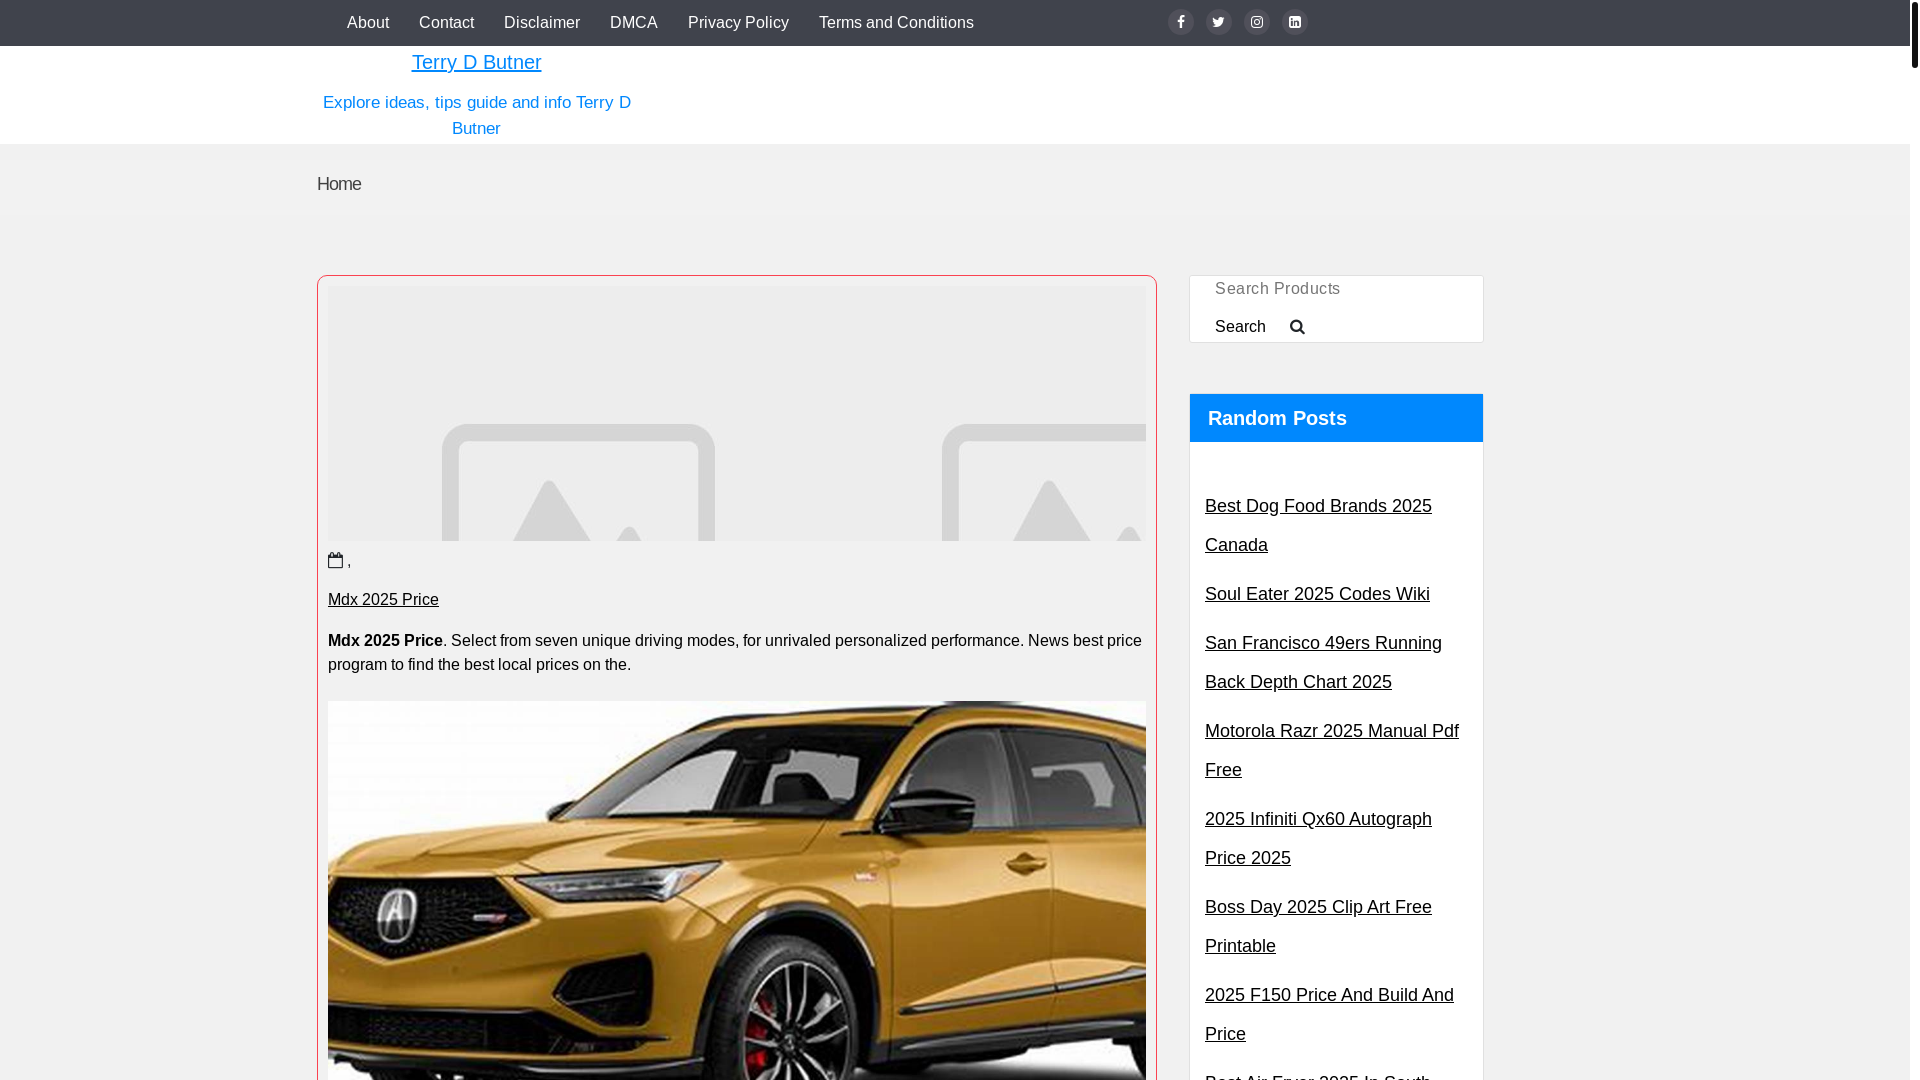The height and width of the screenshot is (1080, 1920).
Task: Go to the DMCA page
Action: [634, 23]
